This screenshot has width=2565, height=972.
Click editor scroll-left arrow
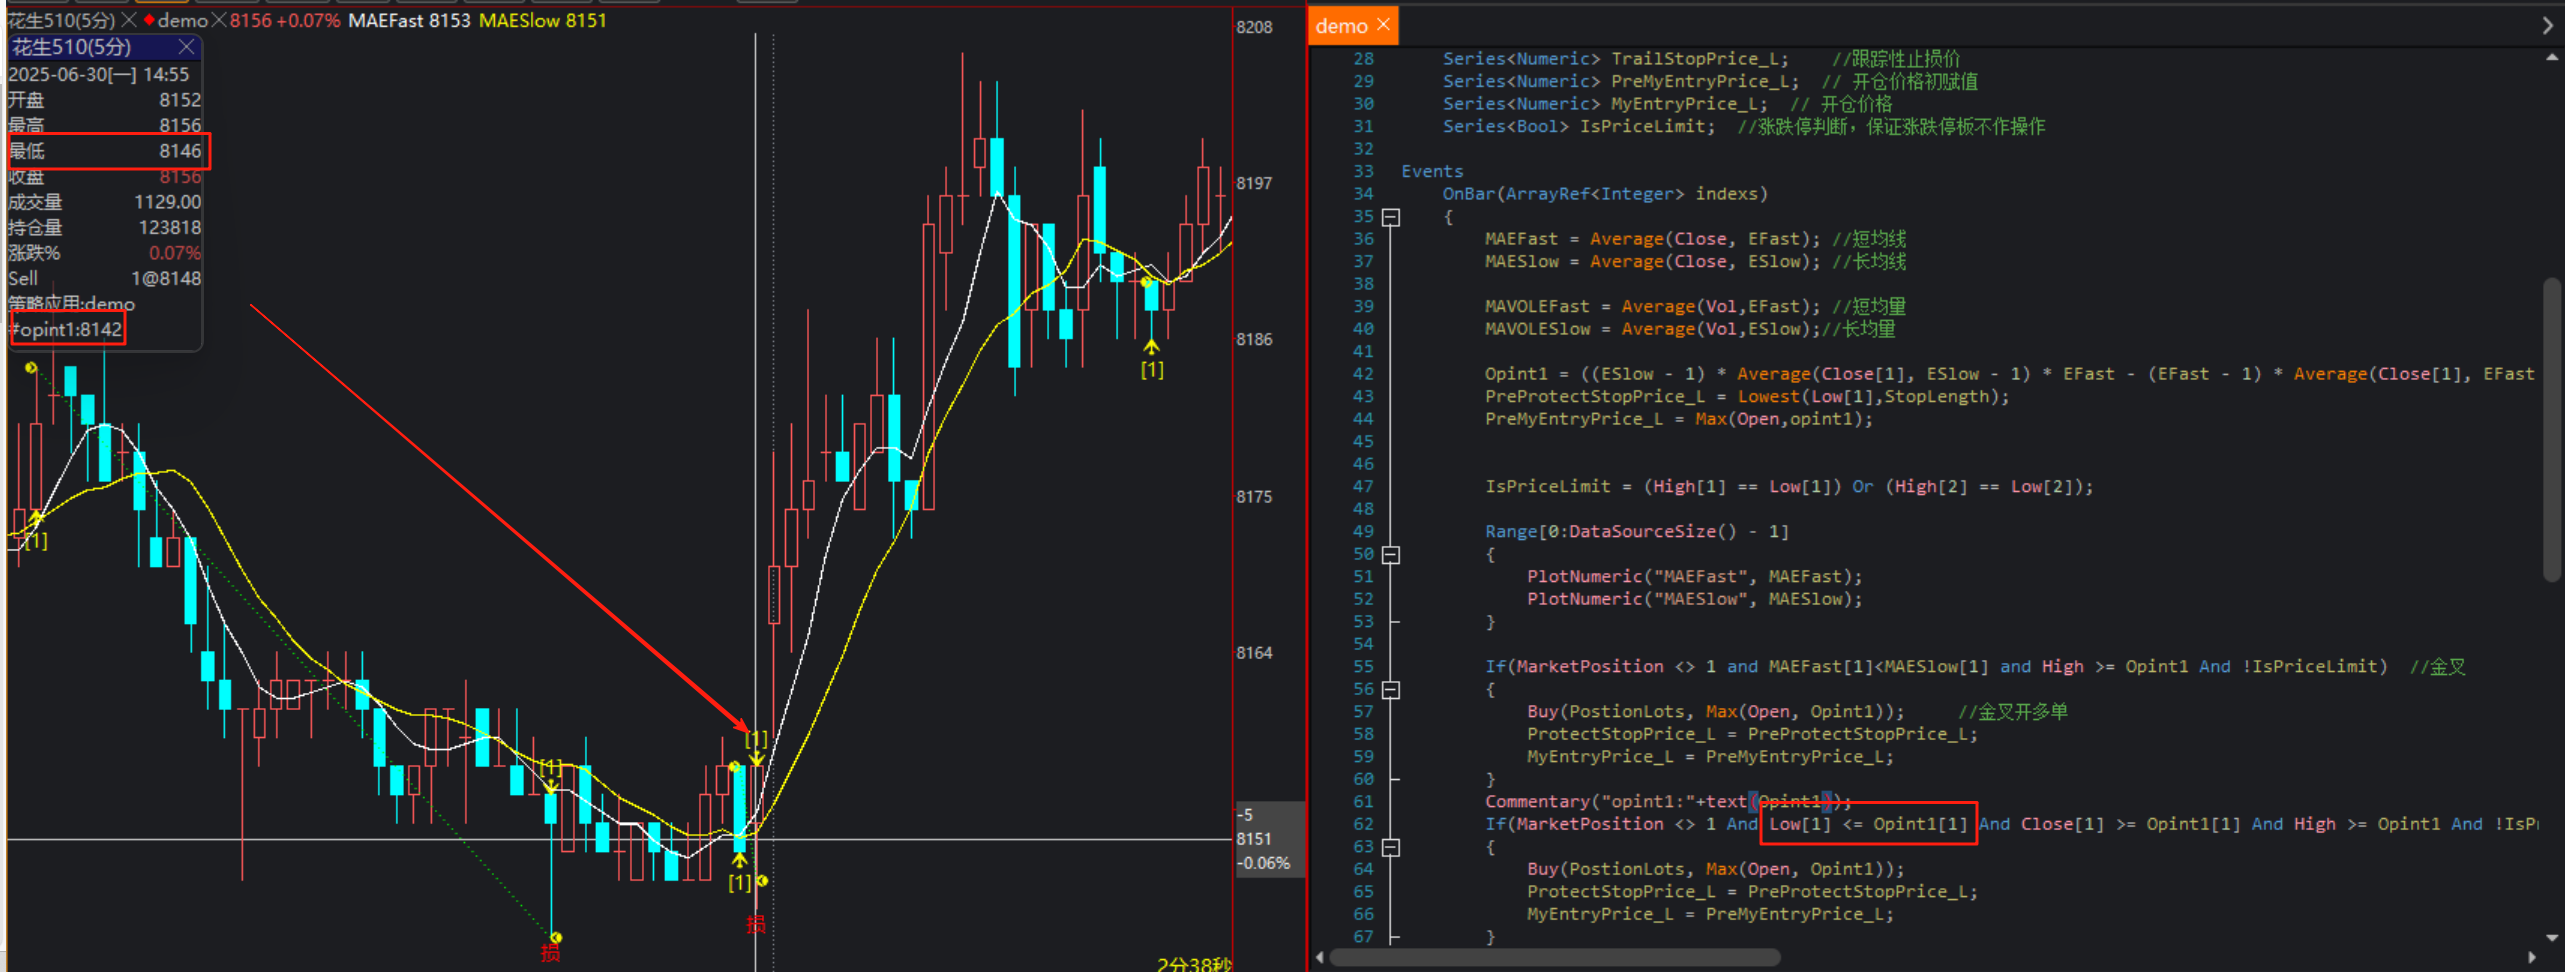click(1320, 958)
